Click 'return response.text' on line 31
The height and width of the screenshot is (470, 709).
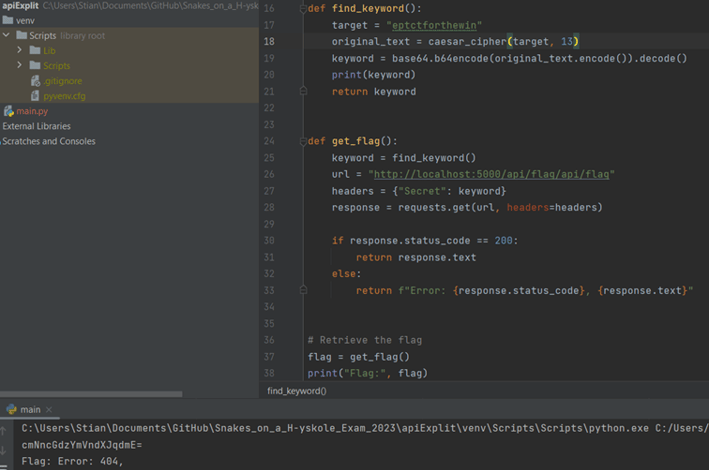click(x=416, y=257)
